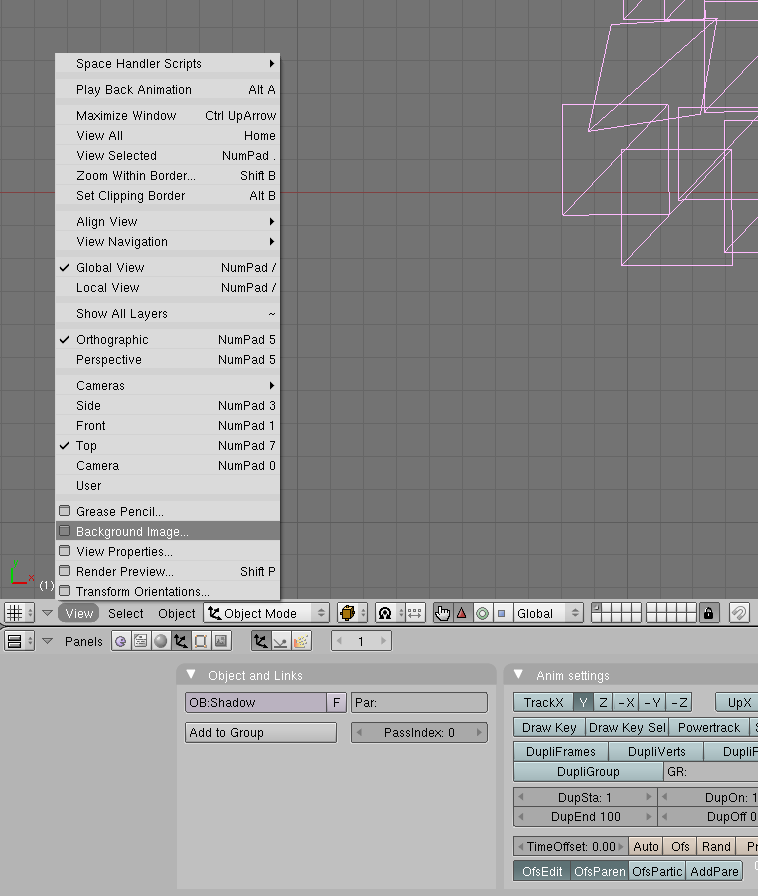Open the View menu in header
The height and width of the screenshot is (896, 758).
pos(79,613)
